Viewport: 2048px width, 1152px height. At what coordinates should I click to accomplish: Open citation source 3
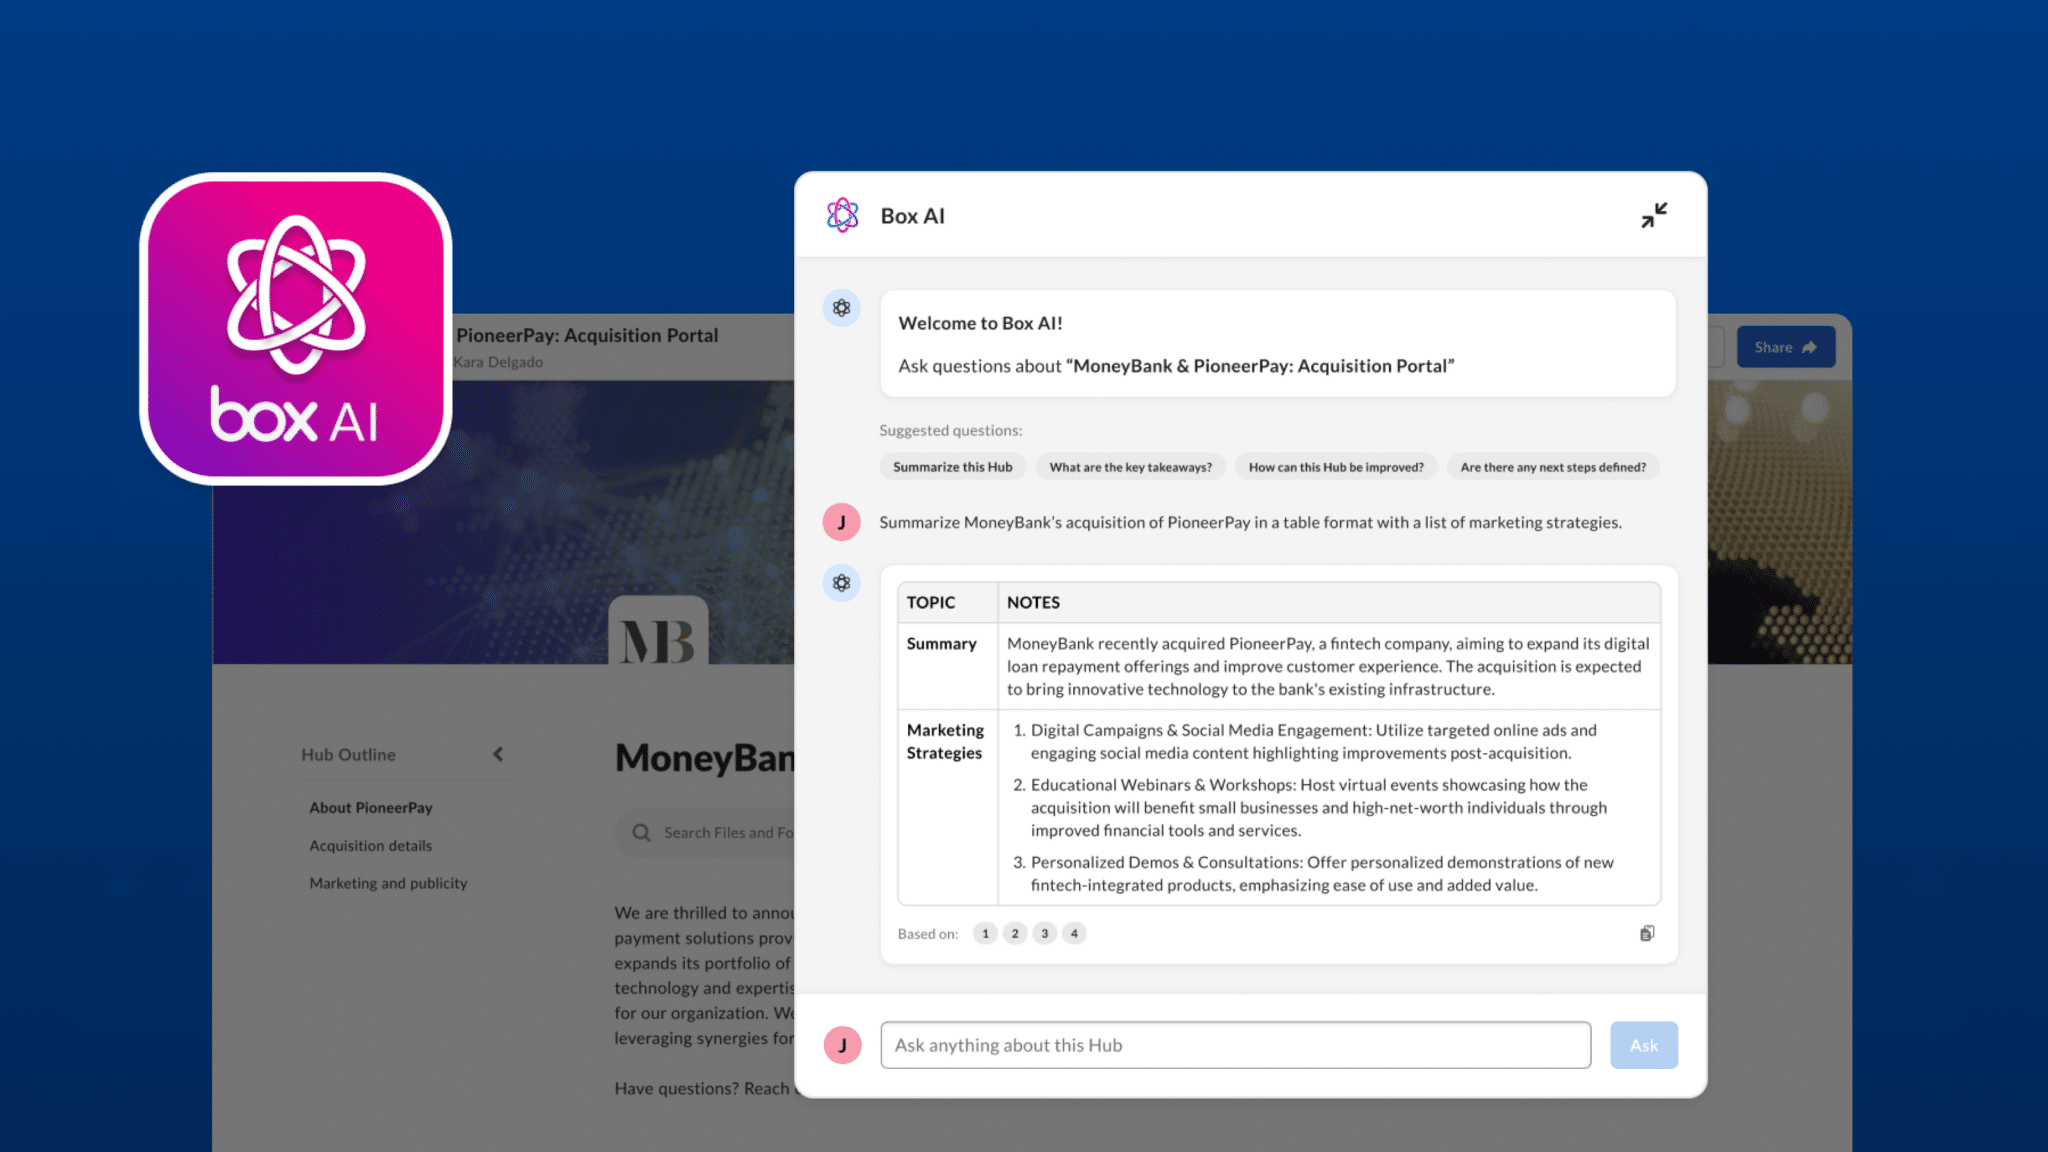pyautogui.click(x=1045, y=933)
